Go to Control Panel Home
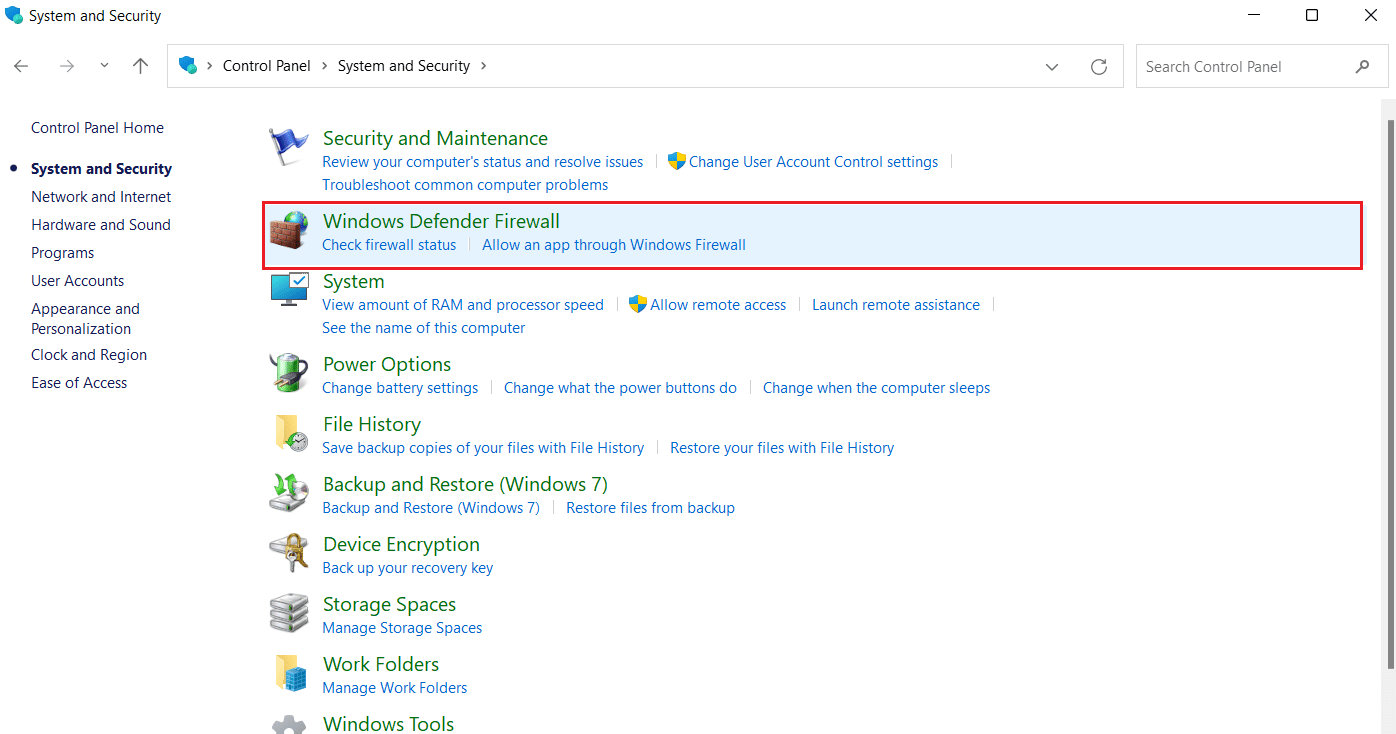1396x734 pixels. click(97, 128)
